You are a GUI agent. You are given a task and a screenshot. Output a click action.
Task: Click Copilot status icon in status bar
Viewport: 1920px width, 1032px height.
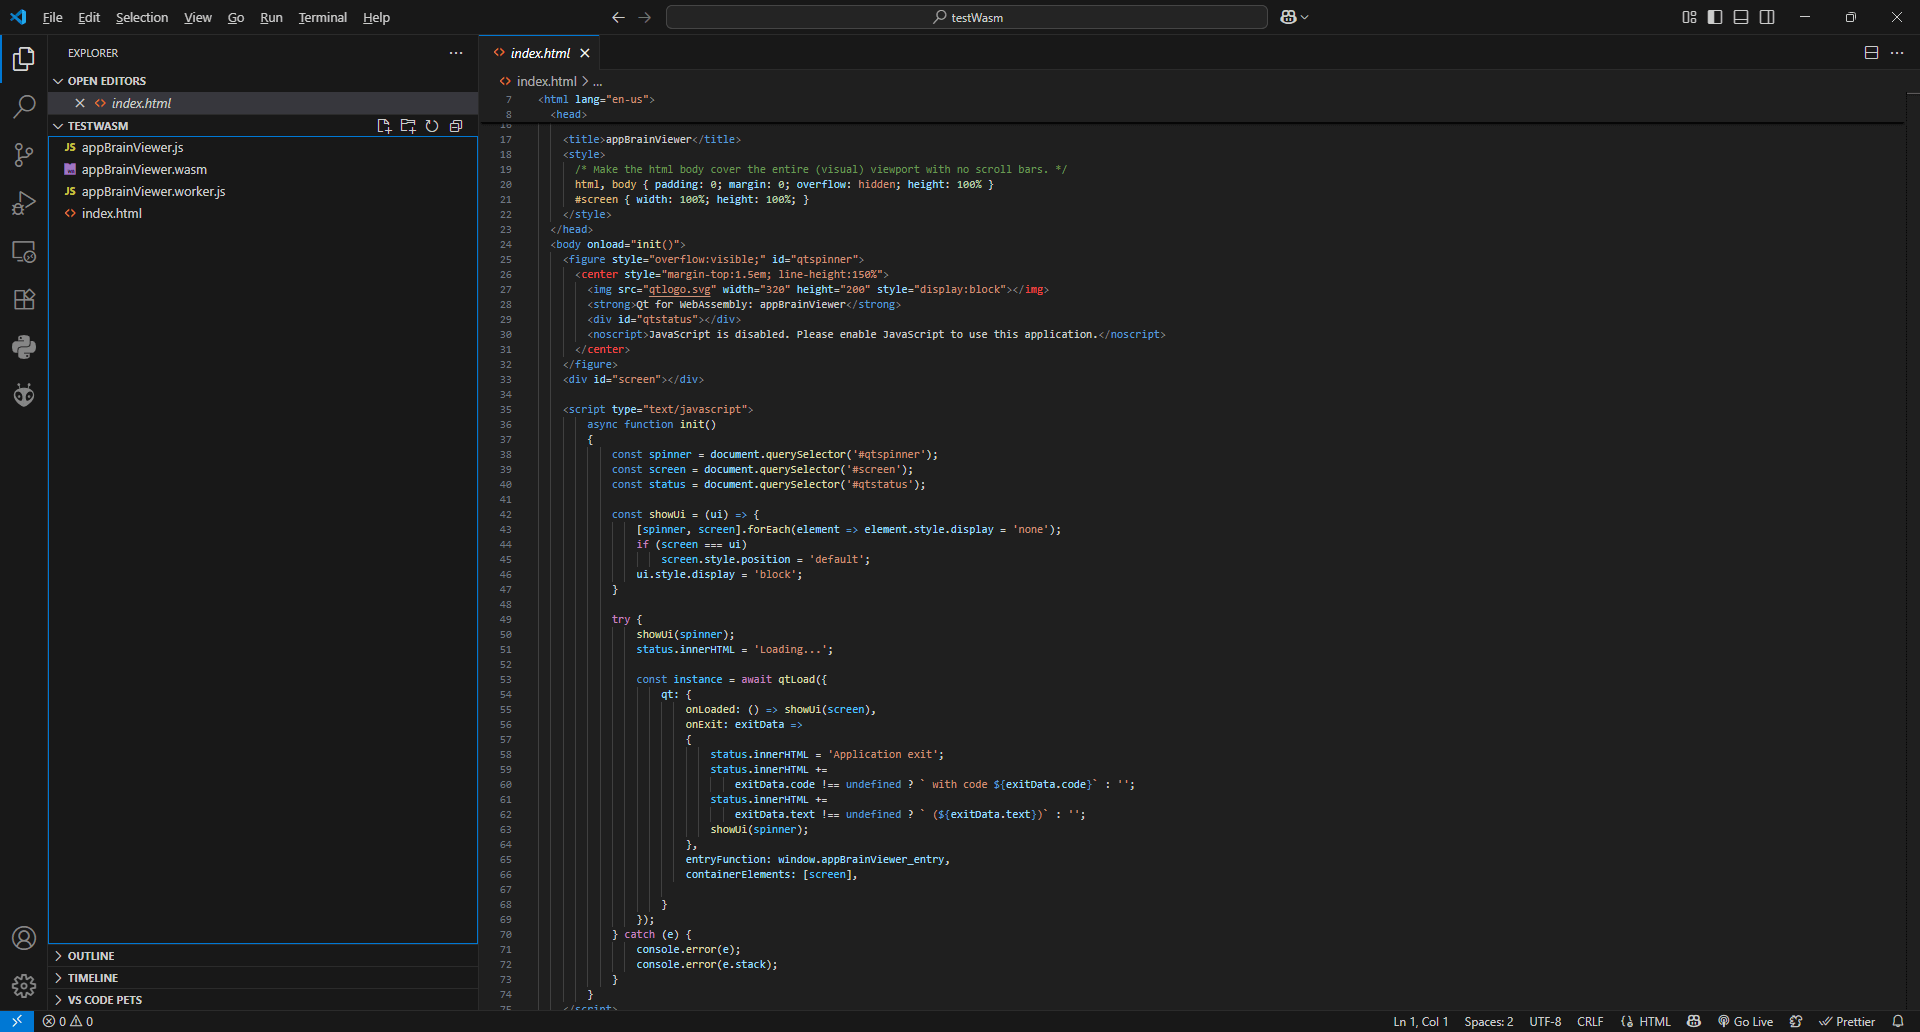1694,1021
